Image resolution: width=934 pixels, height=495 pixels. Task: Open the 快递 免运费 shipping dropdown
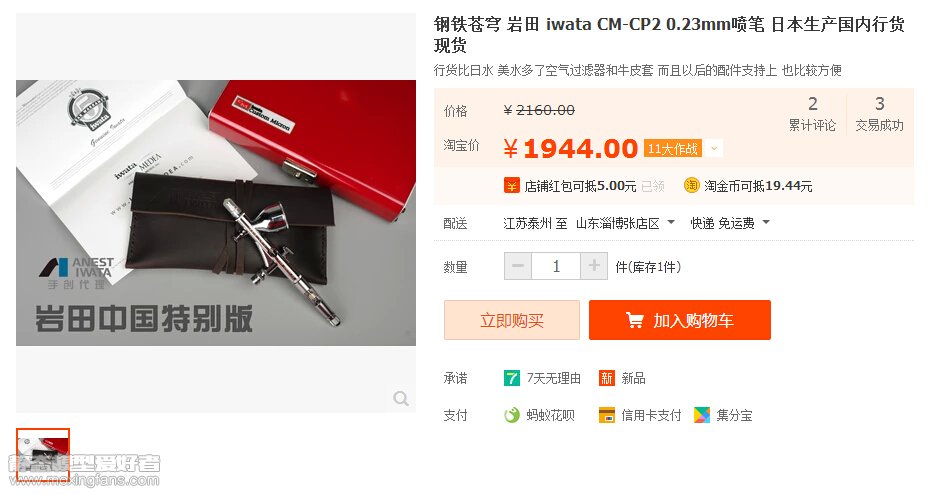[x=730, y=223]
